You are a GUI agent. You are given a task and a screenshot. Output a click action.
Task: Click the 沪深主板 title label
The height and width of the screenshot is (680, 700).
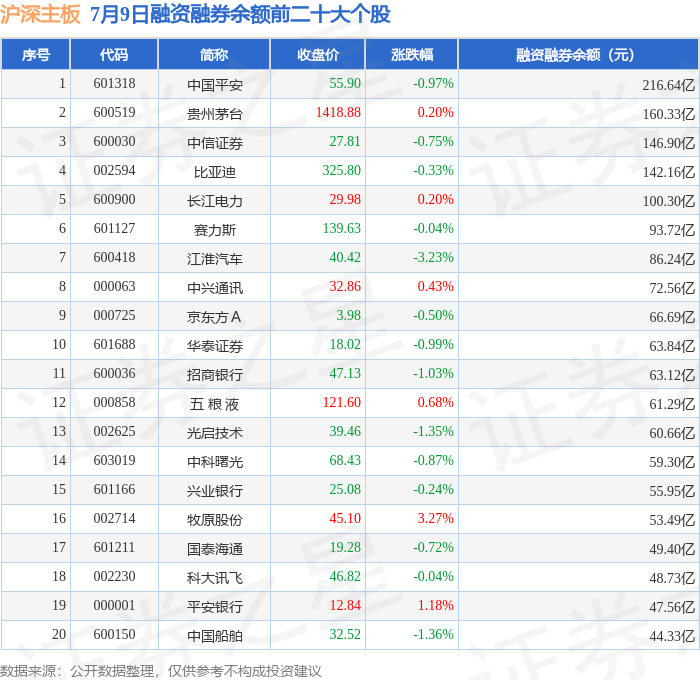(x=40, y=14)
